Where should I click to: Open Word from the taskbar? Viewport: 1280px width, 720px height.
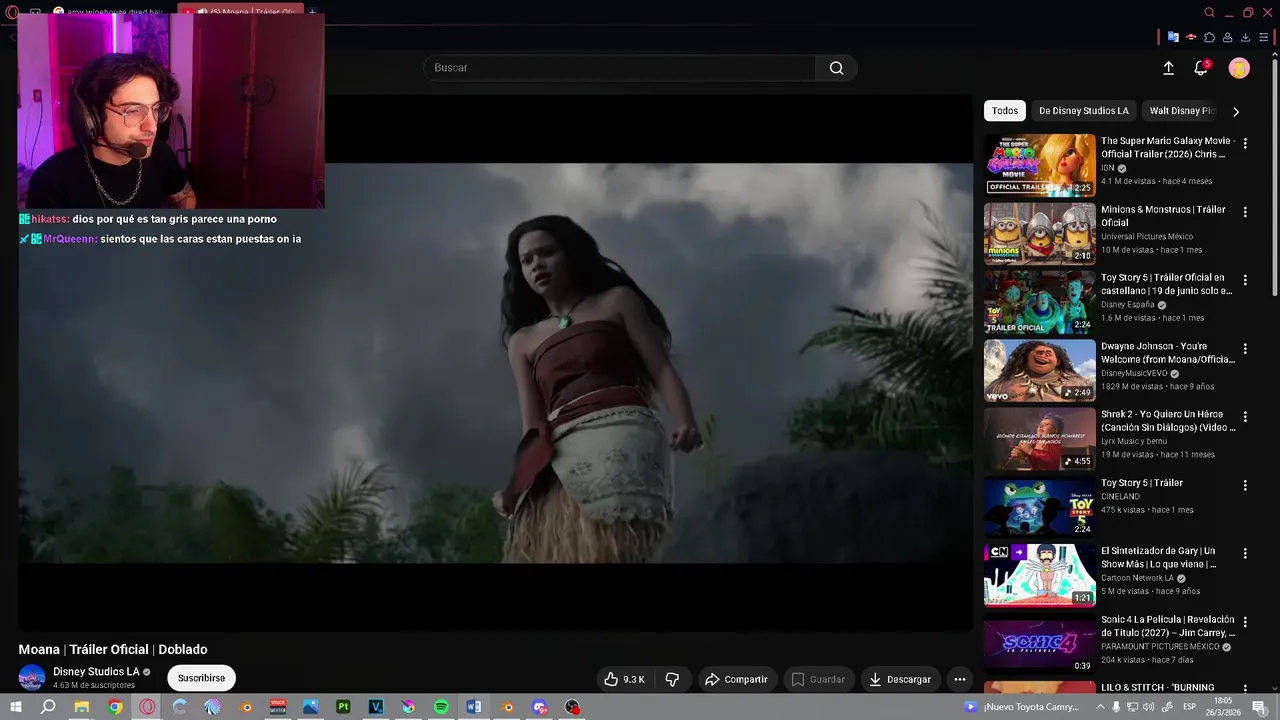pos(474,707)
